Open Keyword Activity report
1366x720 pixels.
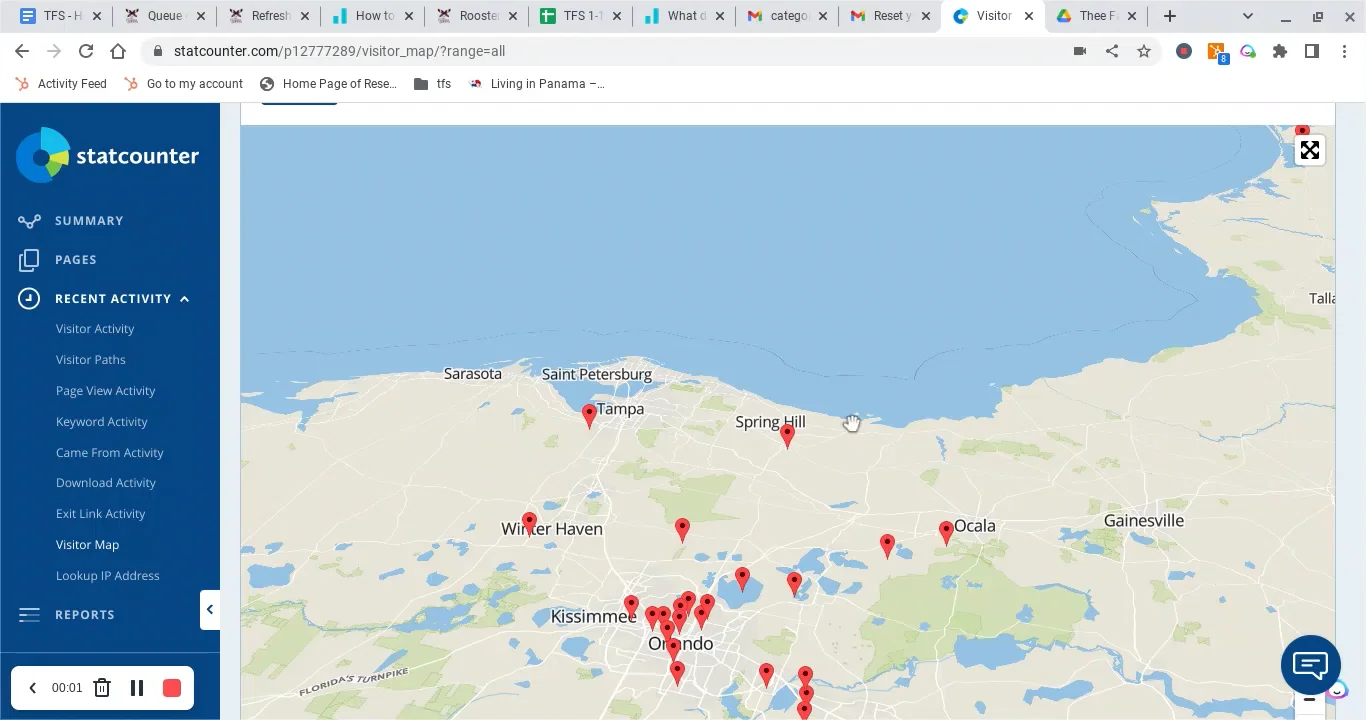tap(102, 422)
